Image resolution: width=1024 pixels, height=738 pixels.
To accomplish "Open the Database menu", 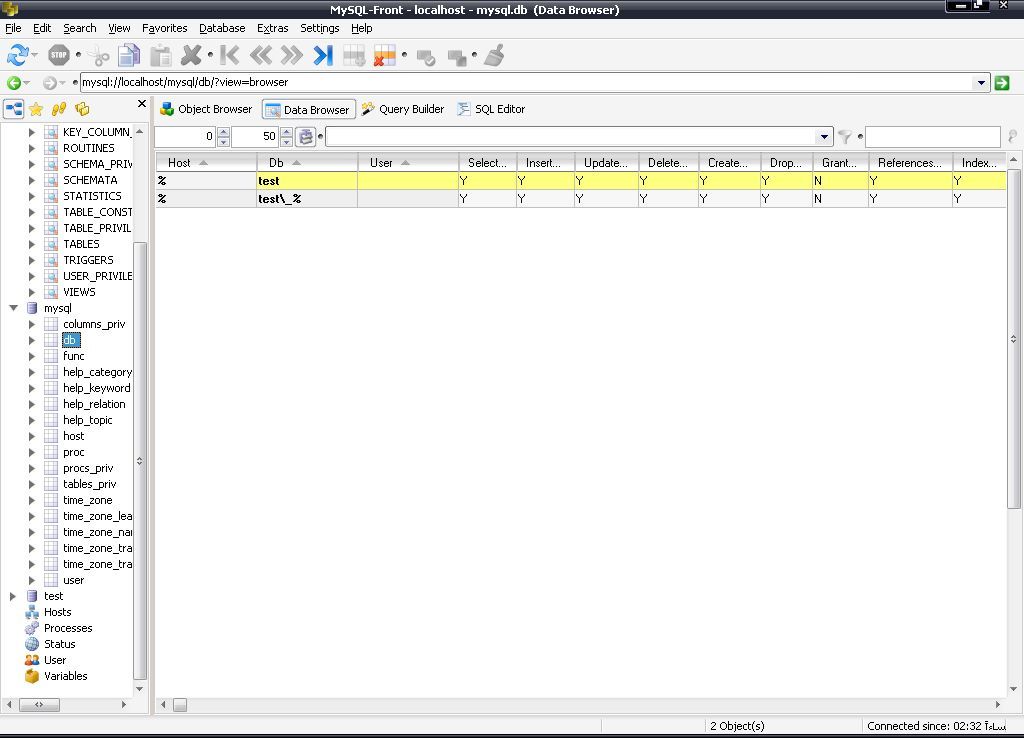I will coord(222,28).
